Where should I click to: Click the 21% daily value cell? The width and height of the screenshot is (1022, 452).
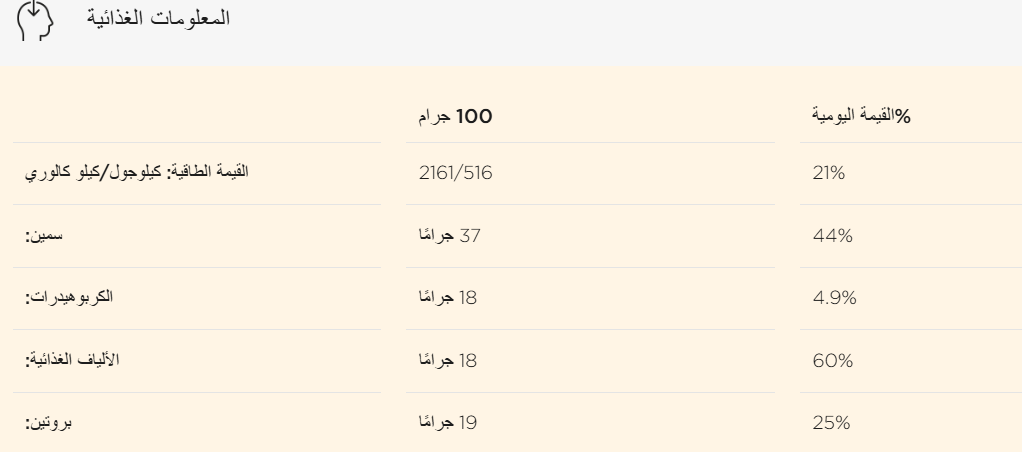click(x=828, y=173)
